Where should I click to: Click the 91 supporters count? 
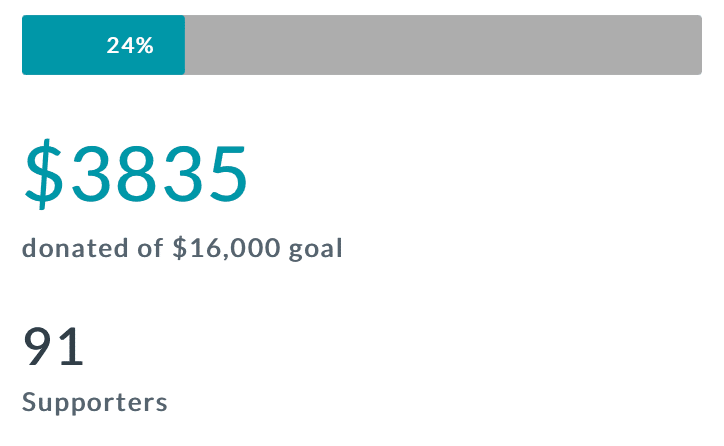[x=53, y=346]
